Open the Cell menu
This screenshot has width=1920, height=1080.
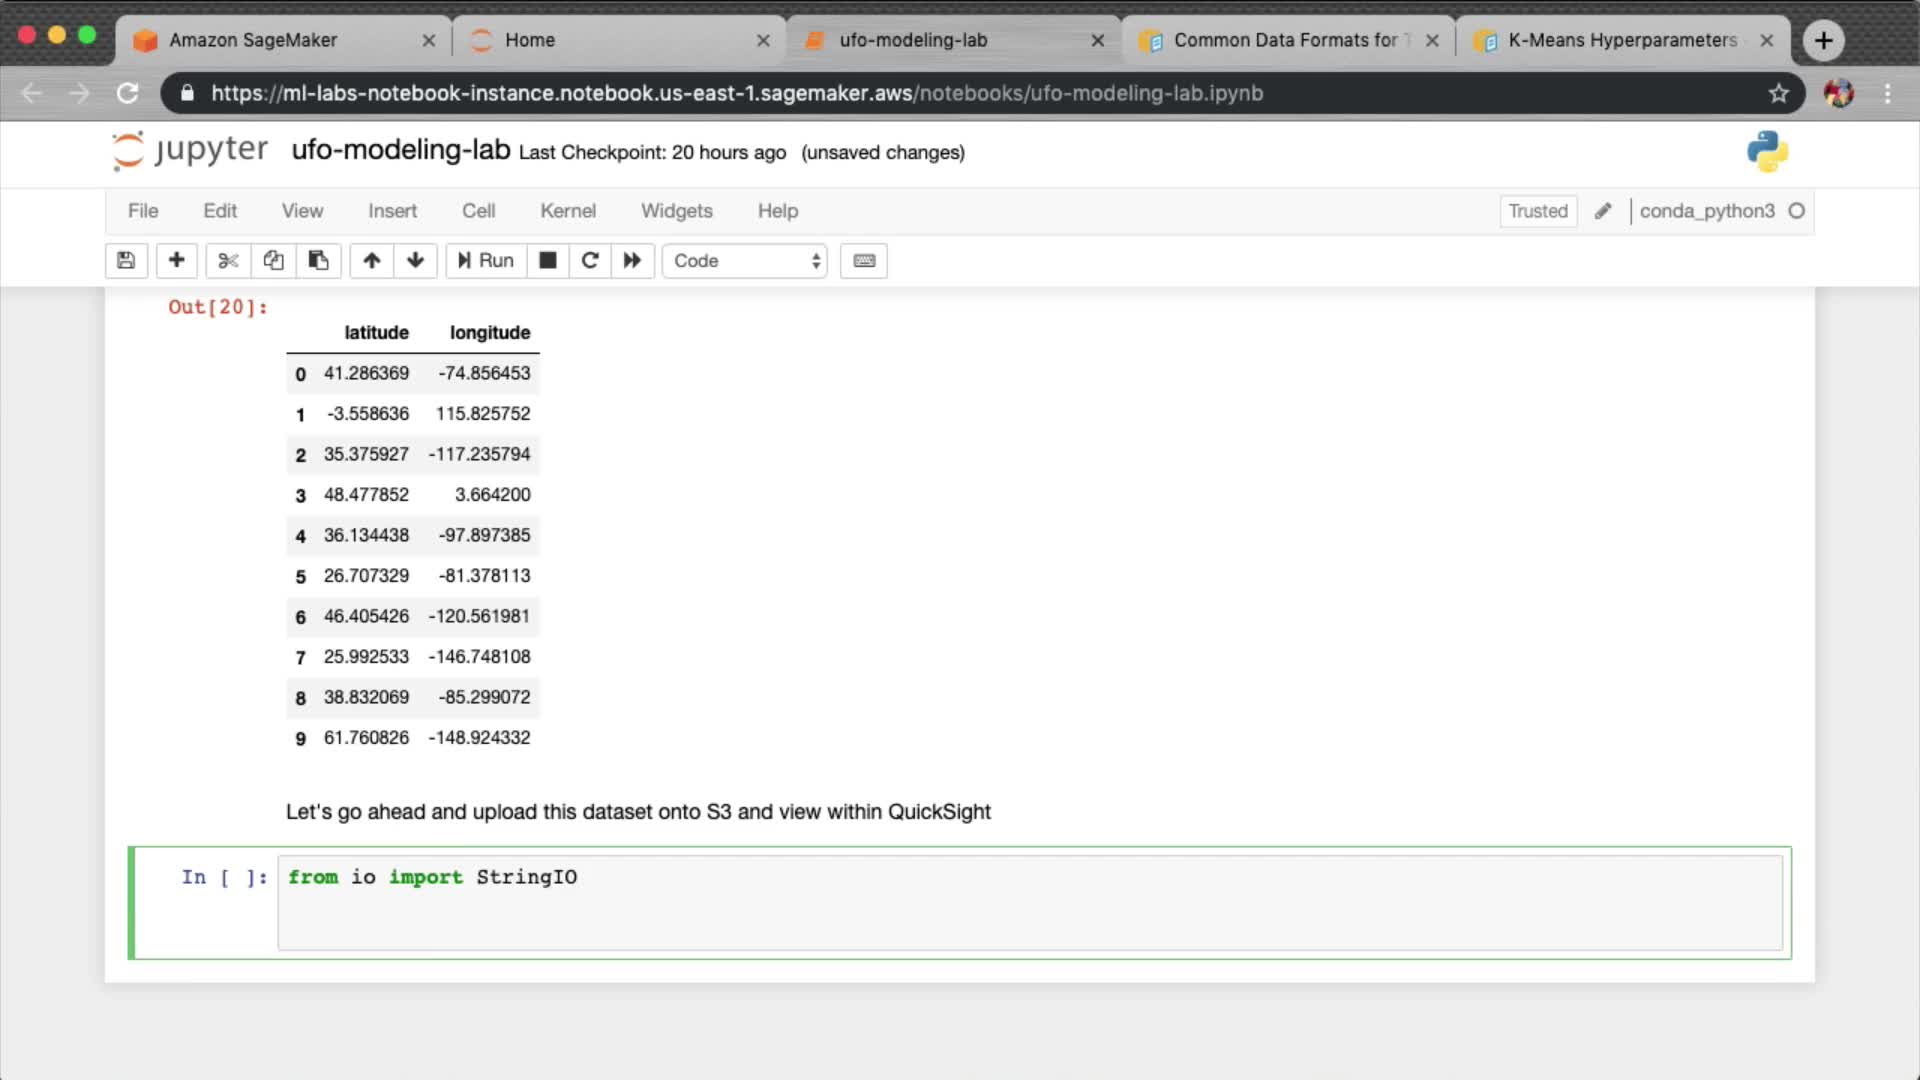[x=478, y=211]
